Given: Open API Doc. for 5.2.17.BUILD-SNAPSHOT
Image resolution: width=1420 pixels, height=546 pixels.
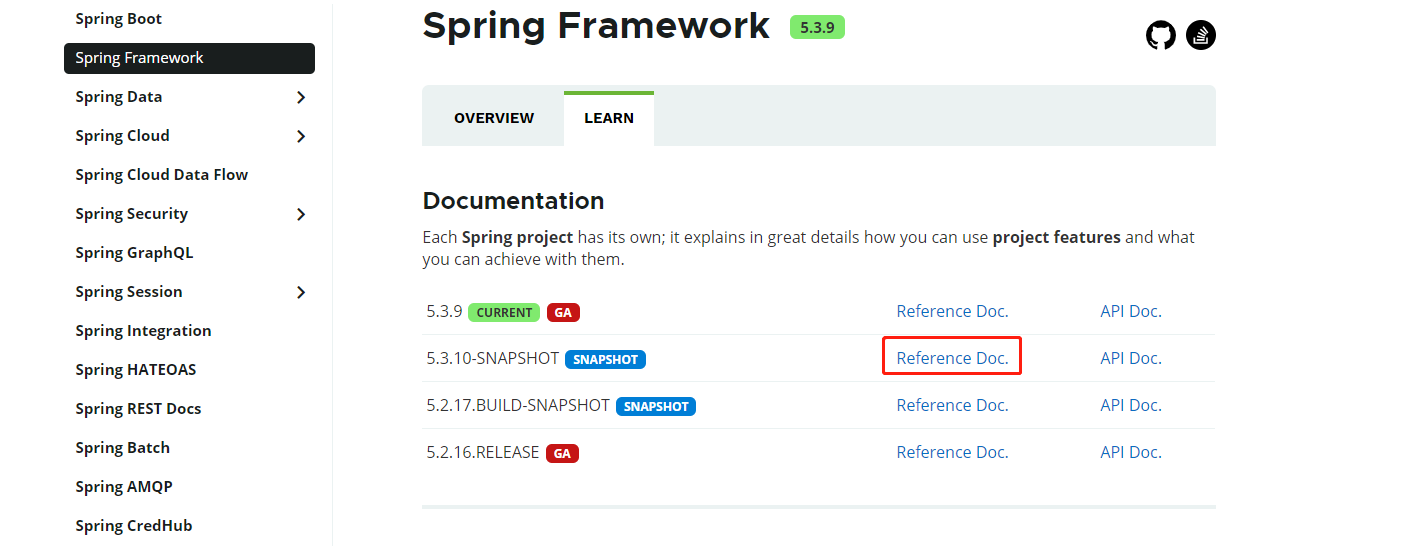Looking at the screenshot, I should [x=1131, y=405].
